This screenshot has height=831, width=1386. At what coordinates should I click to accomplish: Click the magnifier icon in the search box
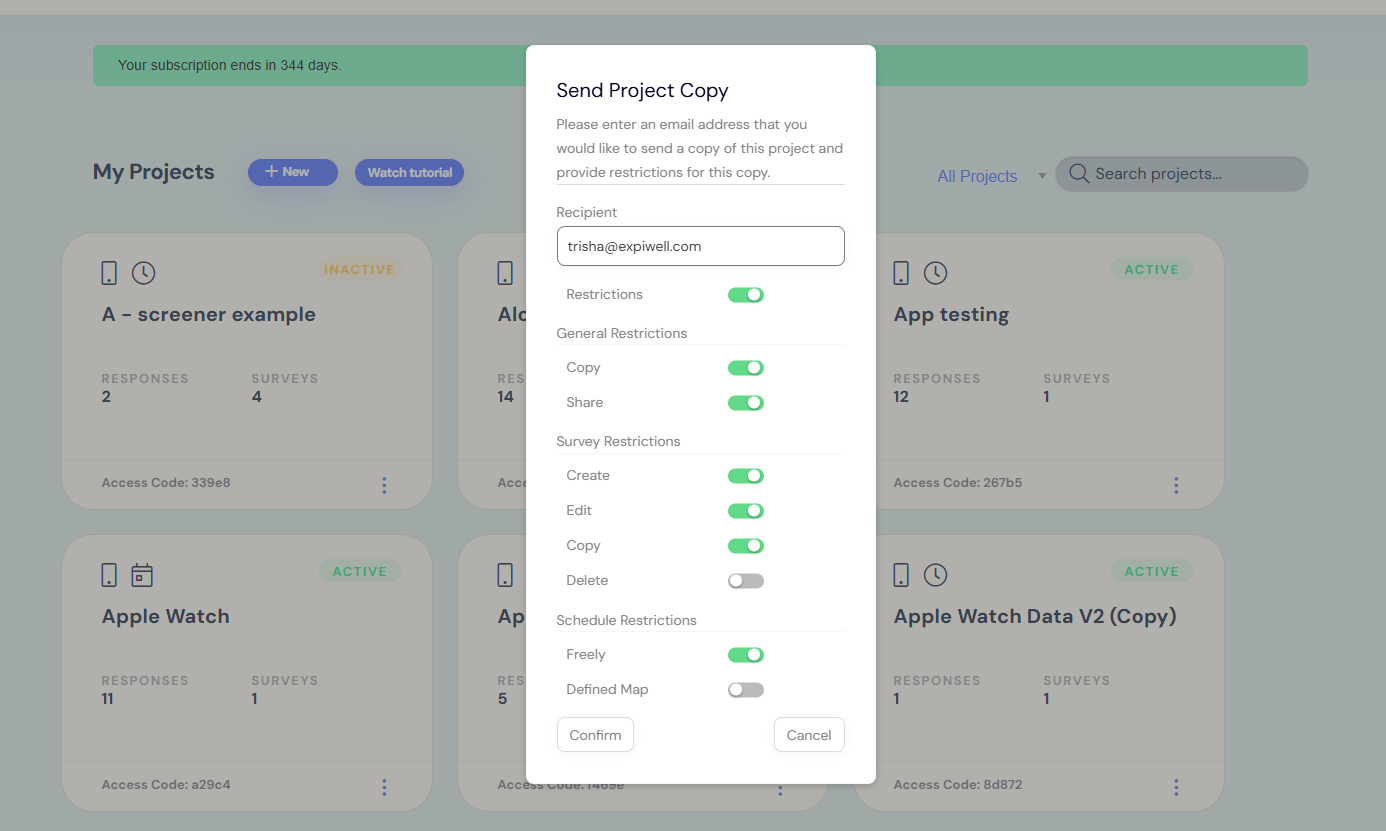tap(1078, 174)
